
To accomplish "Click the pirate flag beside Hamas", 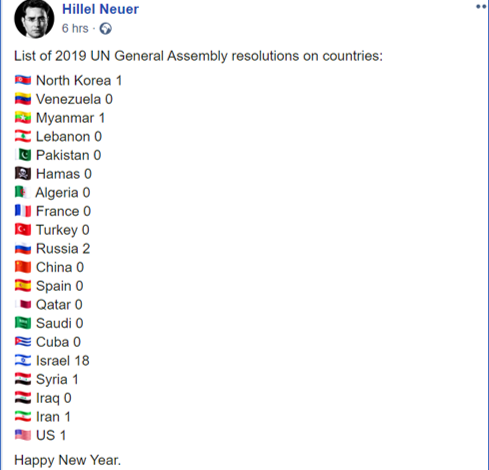I will pos(23,174).
